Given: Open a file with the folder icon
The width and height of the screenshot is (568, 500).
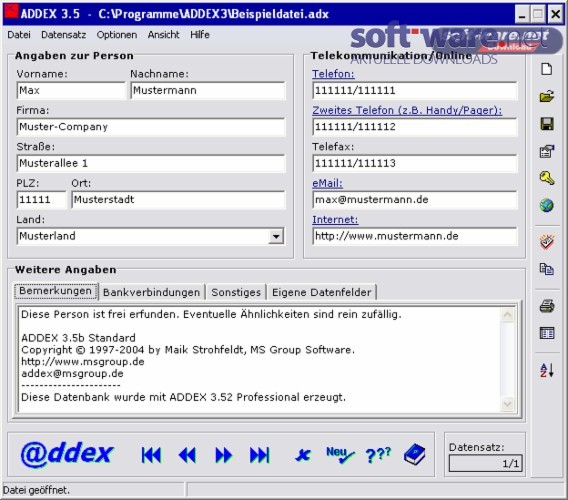Looking at the screenshot, I should (547, 96).
